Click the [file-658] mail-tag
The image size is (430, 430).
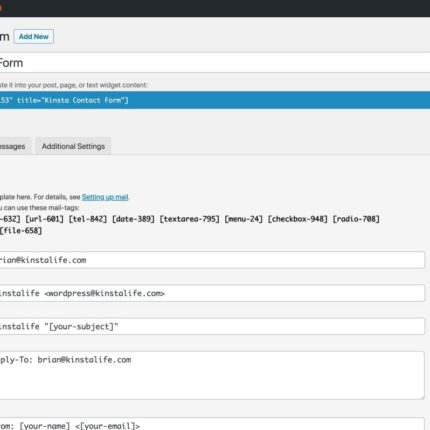(x=21, y=231)
